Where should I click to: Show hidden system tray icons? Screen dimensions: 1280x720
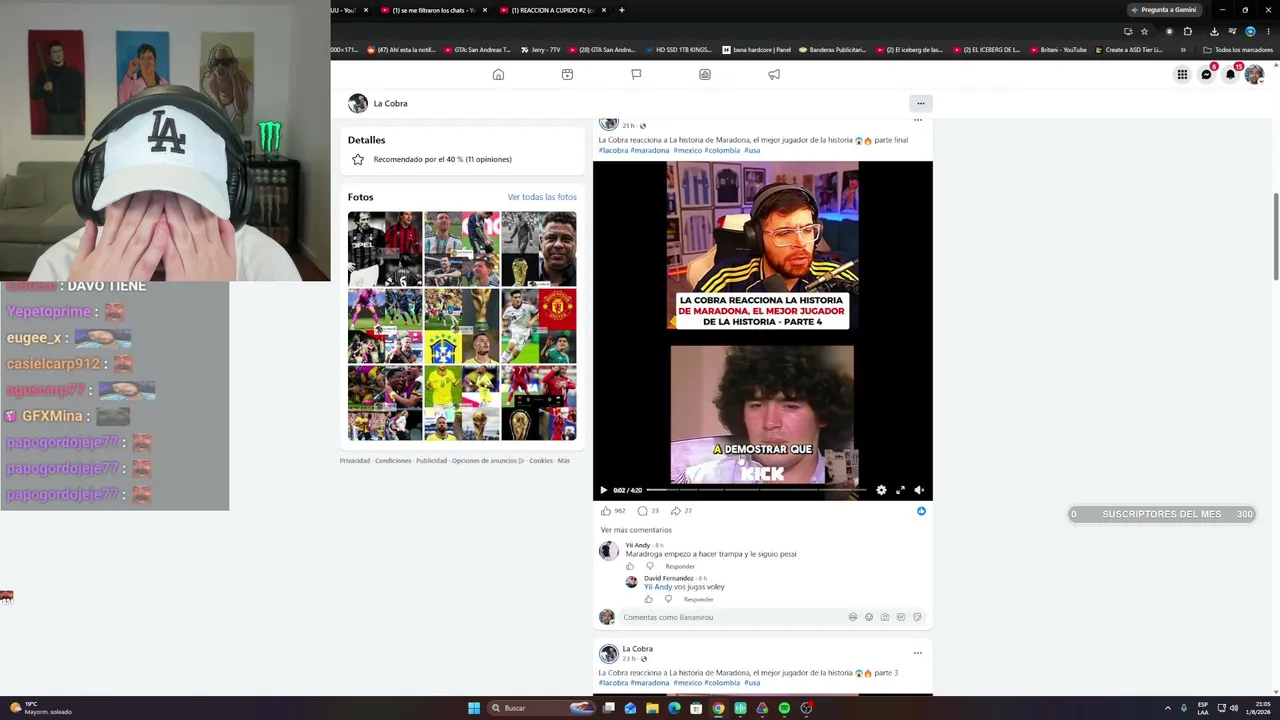click(1168, 708)
